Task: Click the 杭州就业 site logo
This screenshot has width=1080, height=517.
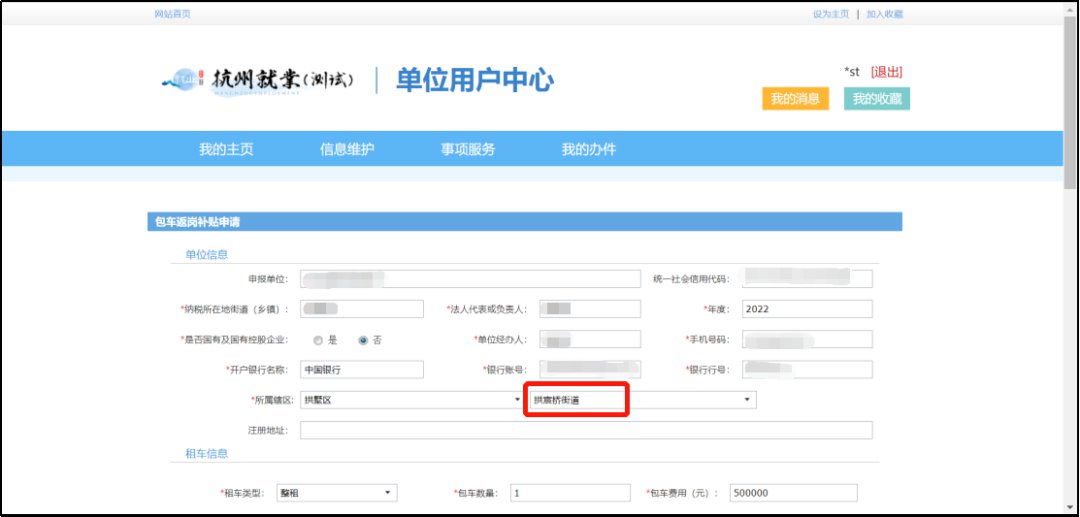Action: [x=257, y=81]
